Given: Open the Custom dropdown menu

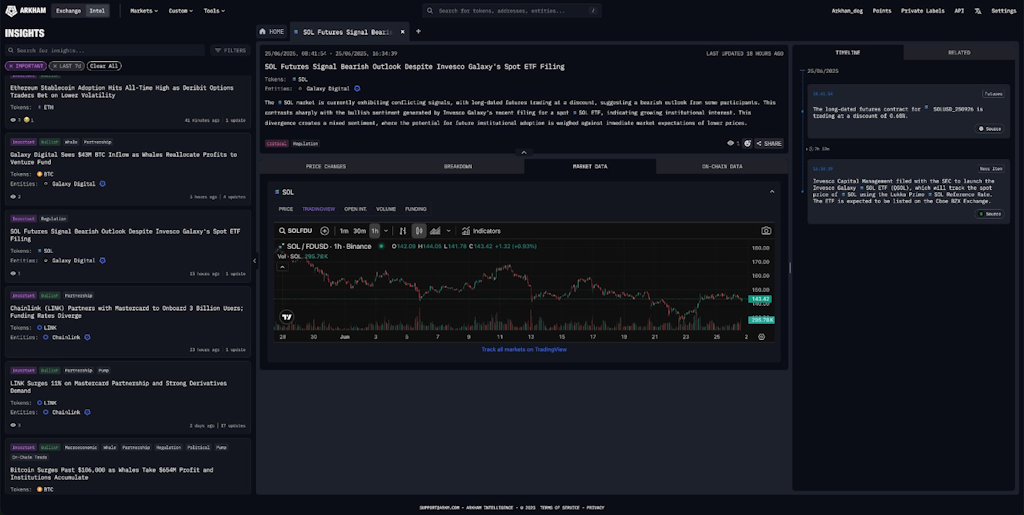Looking at the screenshot, I should point(180,10).
